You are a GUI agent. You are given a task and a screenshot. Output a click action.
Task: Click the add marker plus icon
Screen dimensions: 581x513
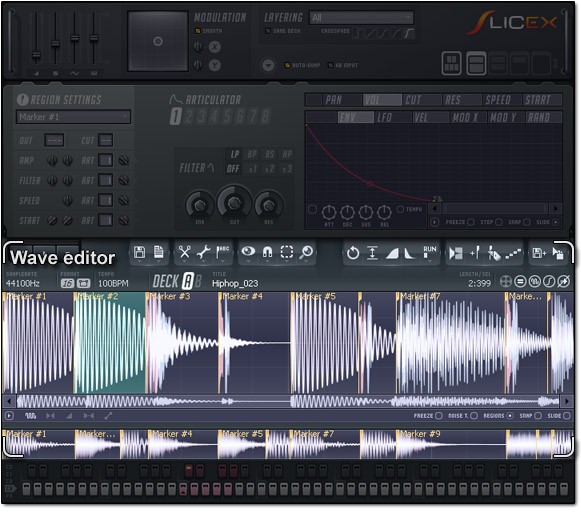(475, 253)
